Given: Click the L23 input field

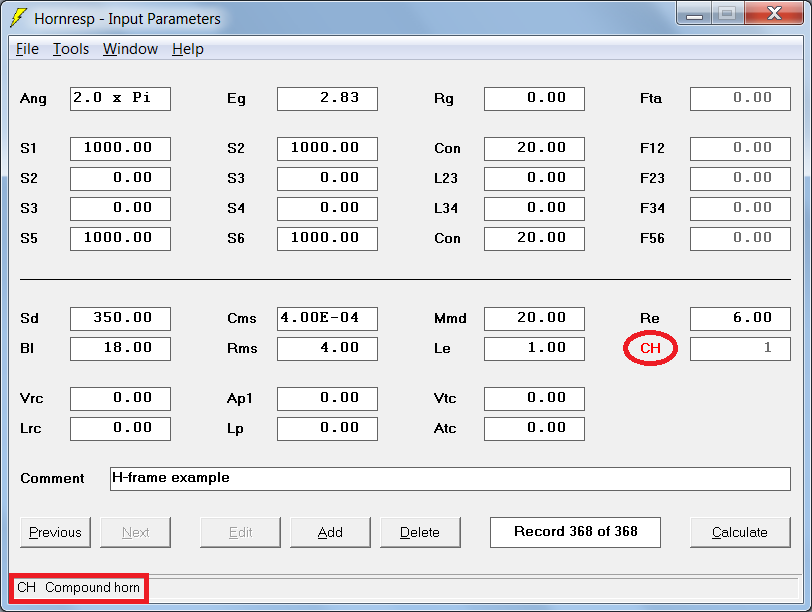Looking at the screenshot, I should point(534,179).
